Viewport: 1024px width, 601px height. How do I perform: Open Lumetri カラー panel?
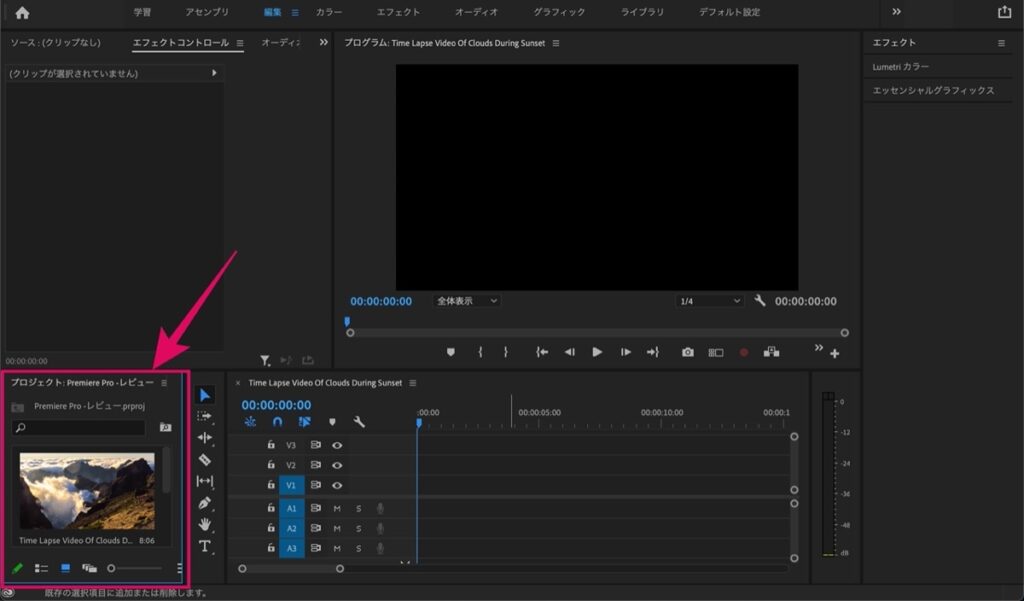[x=901, y=67]
